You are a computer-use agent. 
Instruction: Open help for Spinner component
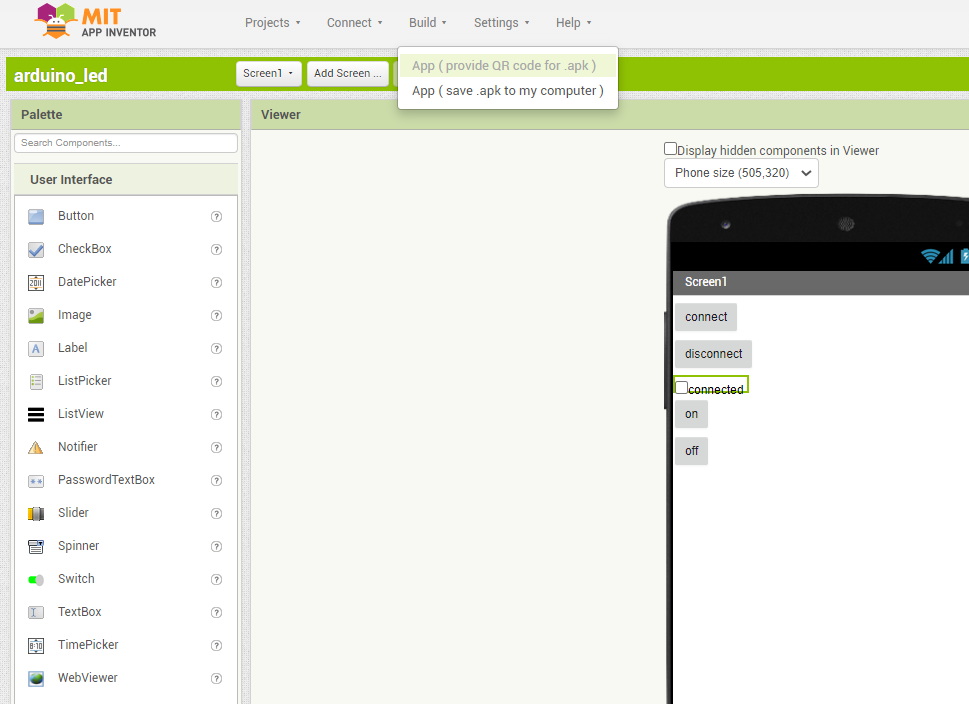tap(216, 546)
